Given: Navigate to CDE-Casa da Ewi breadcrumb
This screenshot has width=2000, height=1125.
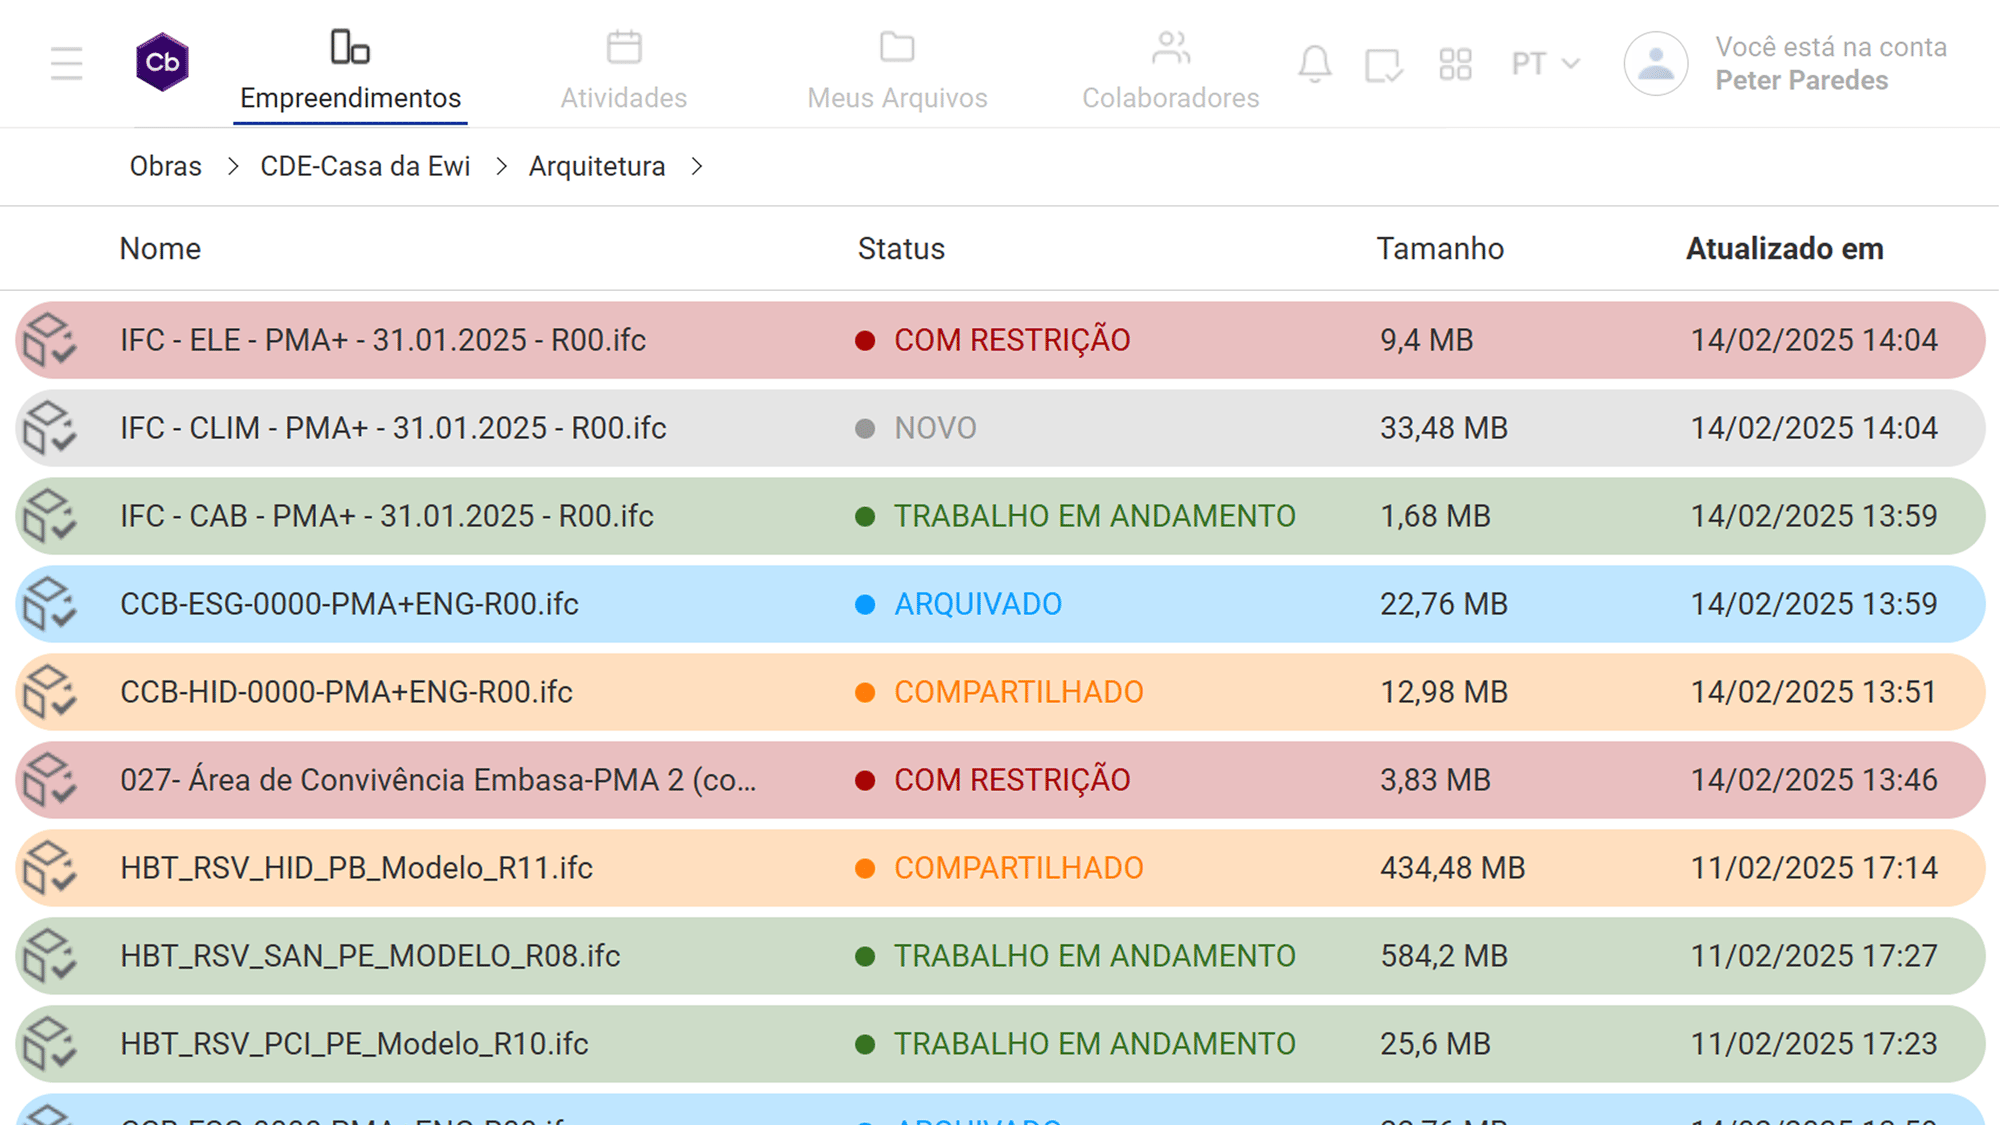Looking at the screenshot, I should [x=365, y=166].
